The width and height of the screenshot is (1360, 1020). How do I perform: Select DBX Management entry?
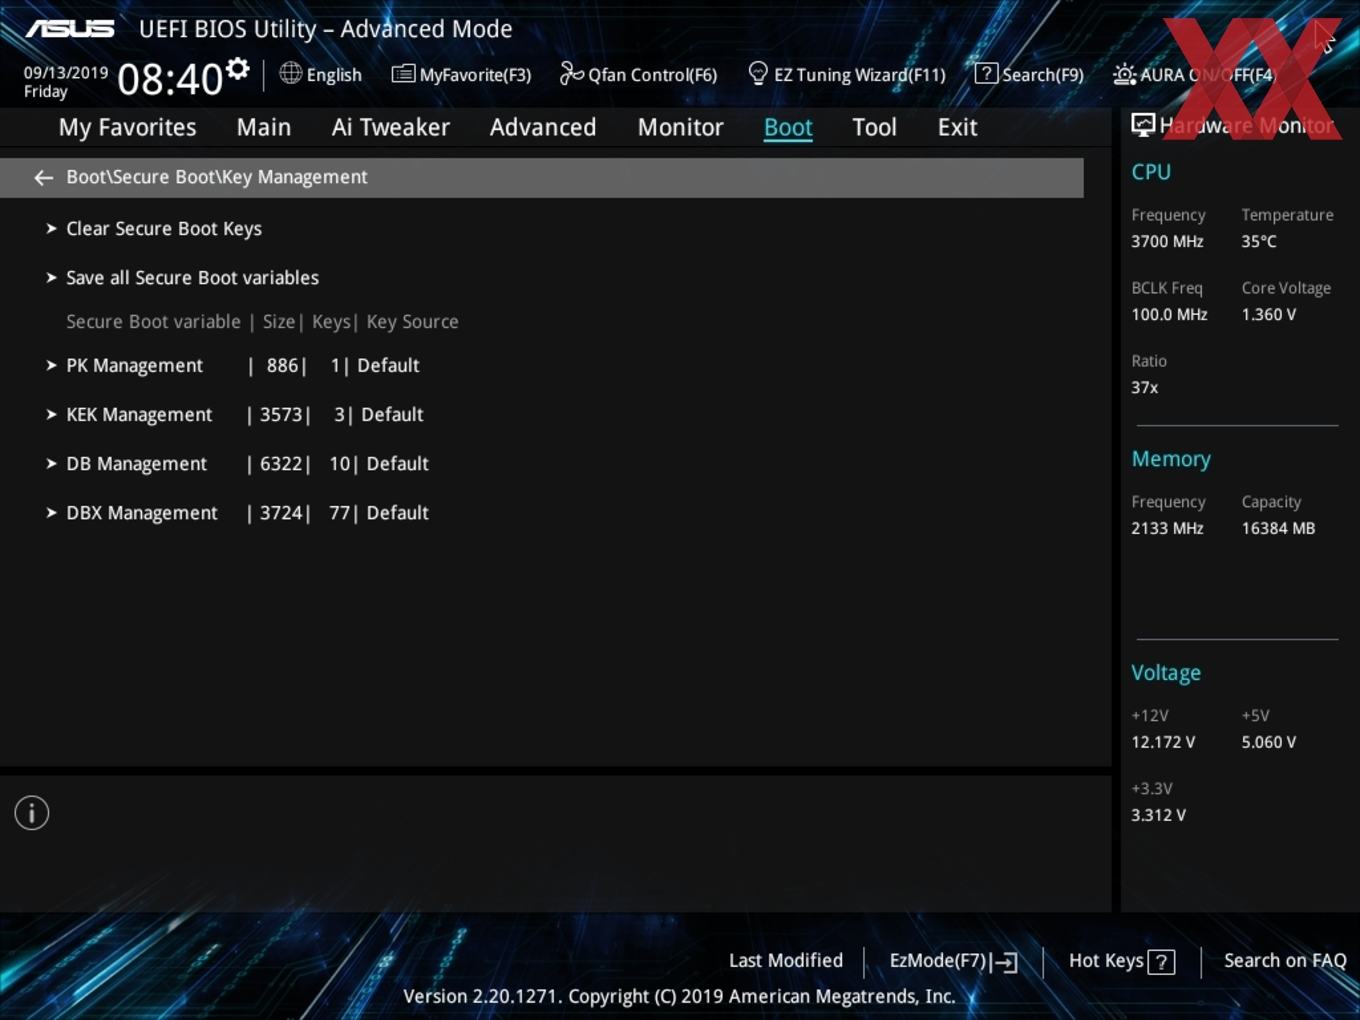[142, 512]
